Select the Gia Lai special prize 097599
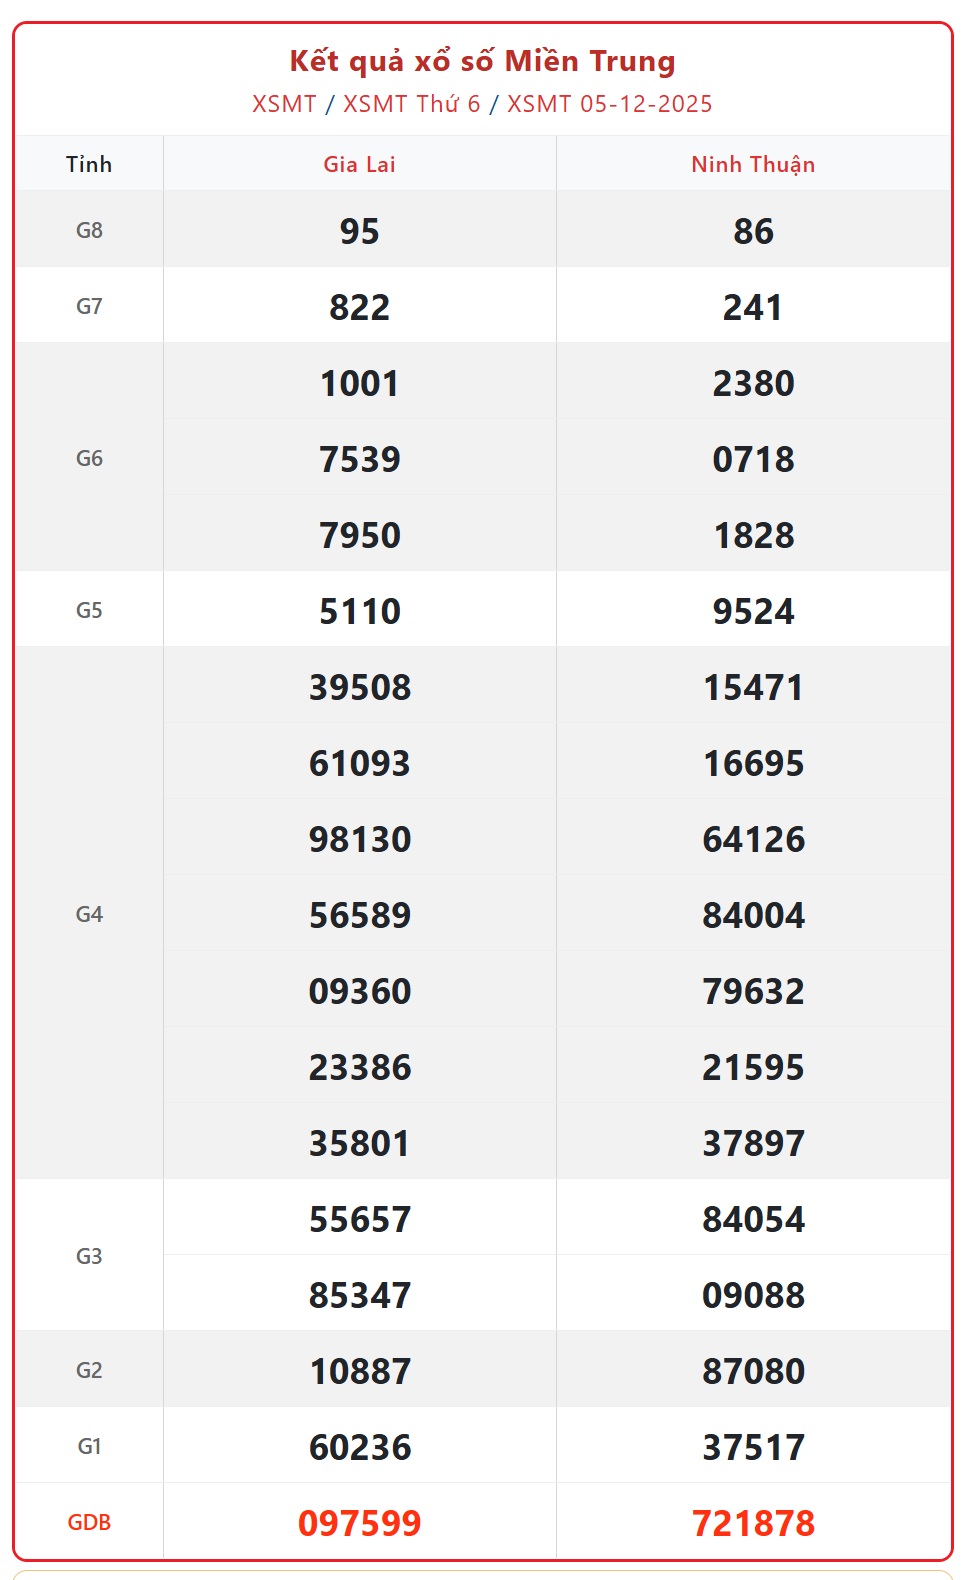 pos(359,1523)
